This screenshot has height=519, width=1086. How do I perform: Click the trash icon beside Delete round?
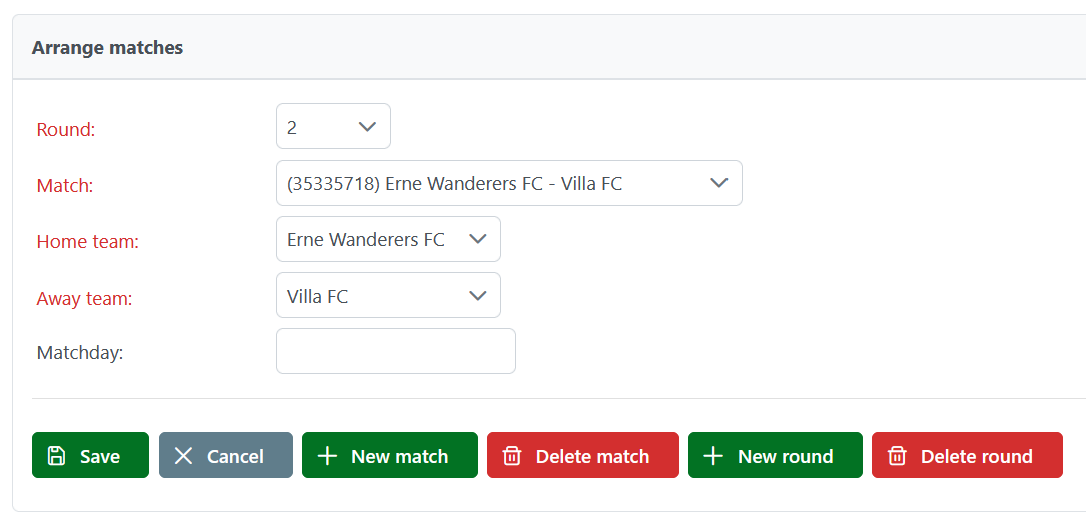[897, 456]
